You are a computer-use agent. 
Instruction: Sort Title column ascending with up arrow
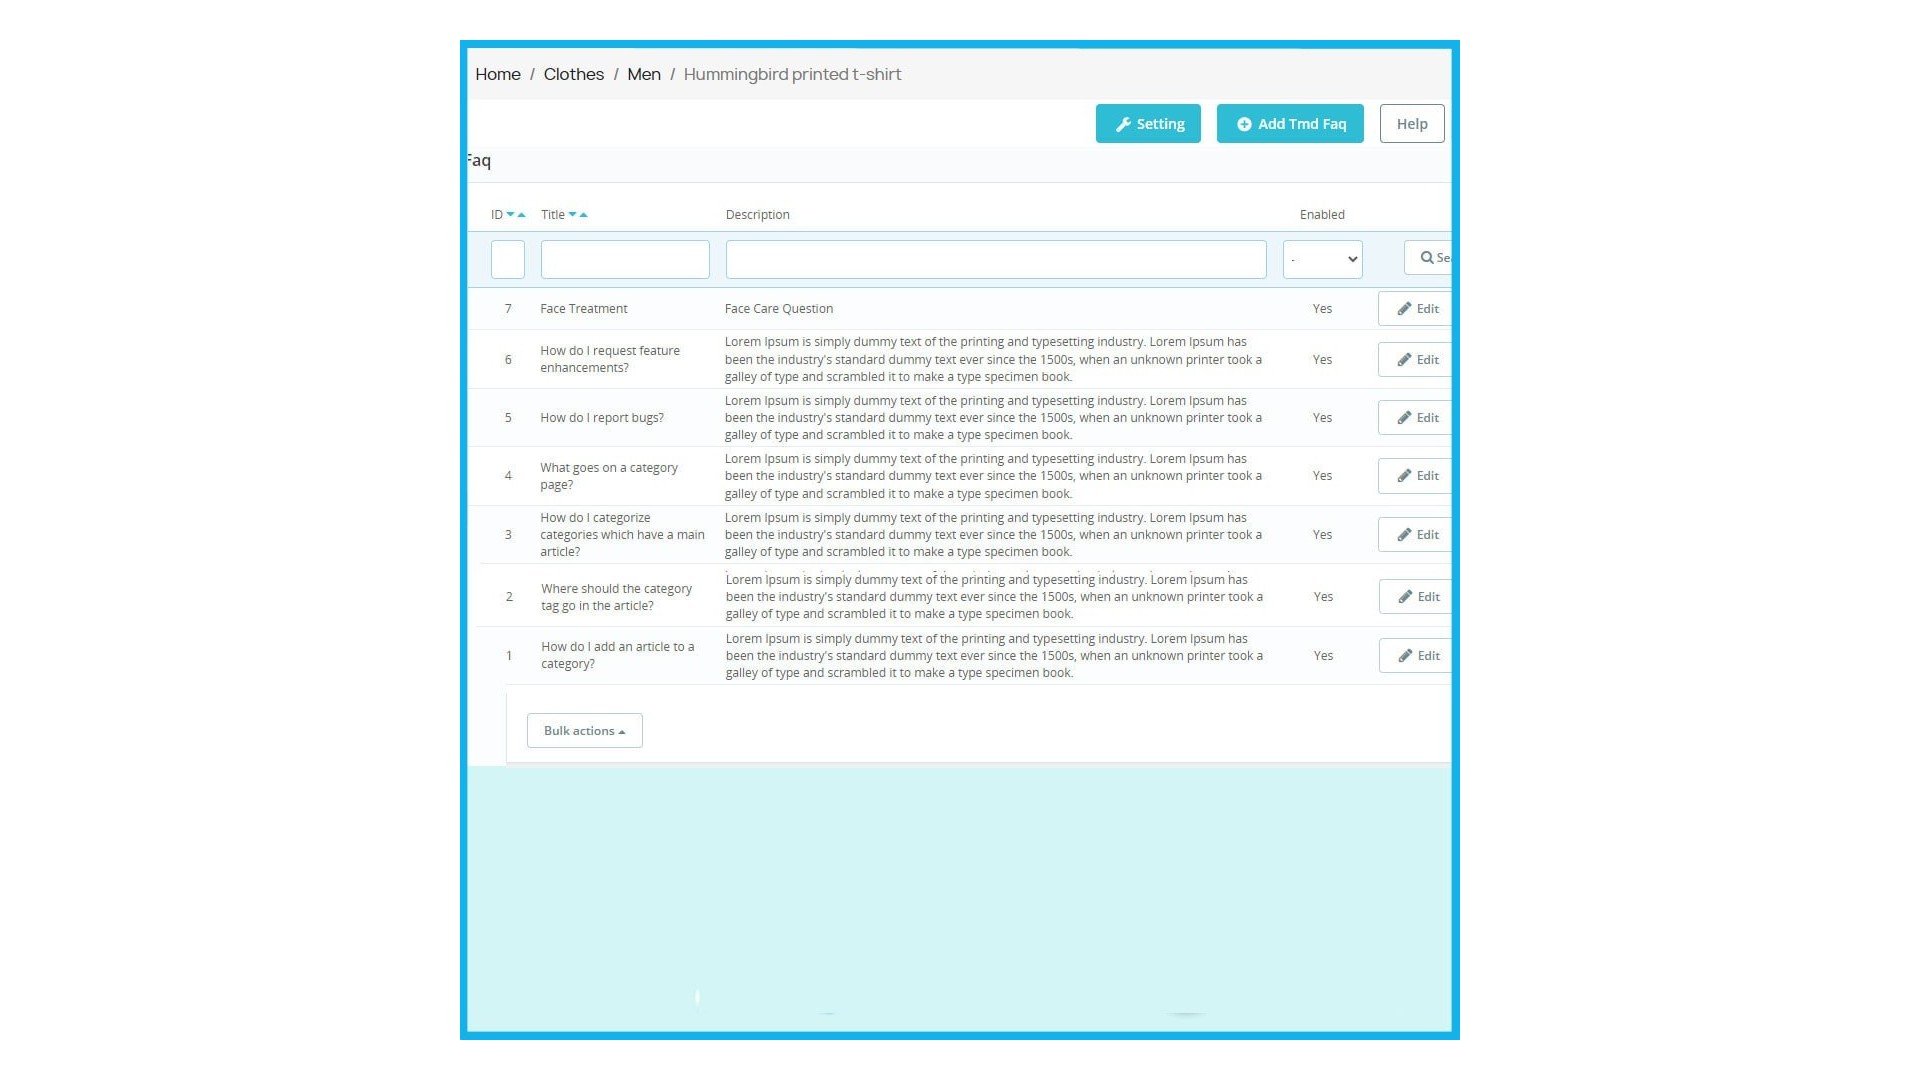click(584, 215)
